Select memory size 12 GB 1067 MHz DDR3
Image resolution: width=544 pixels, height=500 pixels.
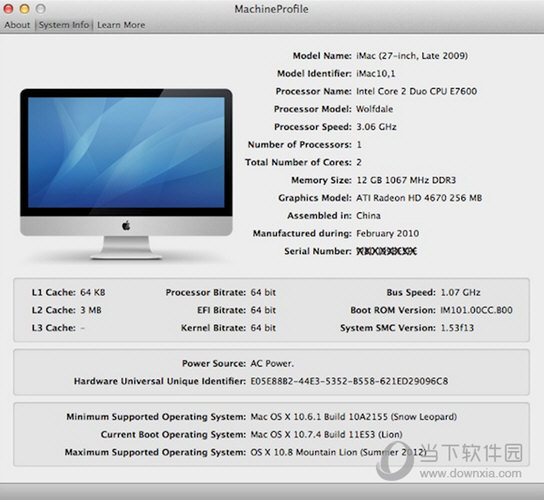pyautogui.click(x=406, y=180)
